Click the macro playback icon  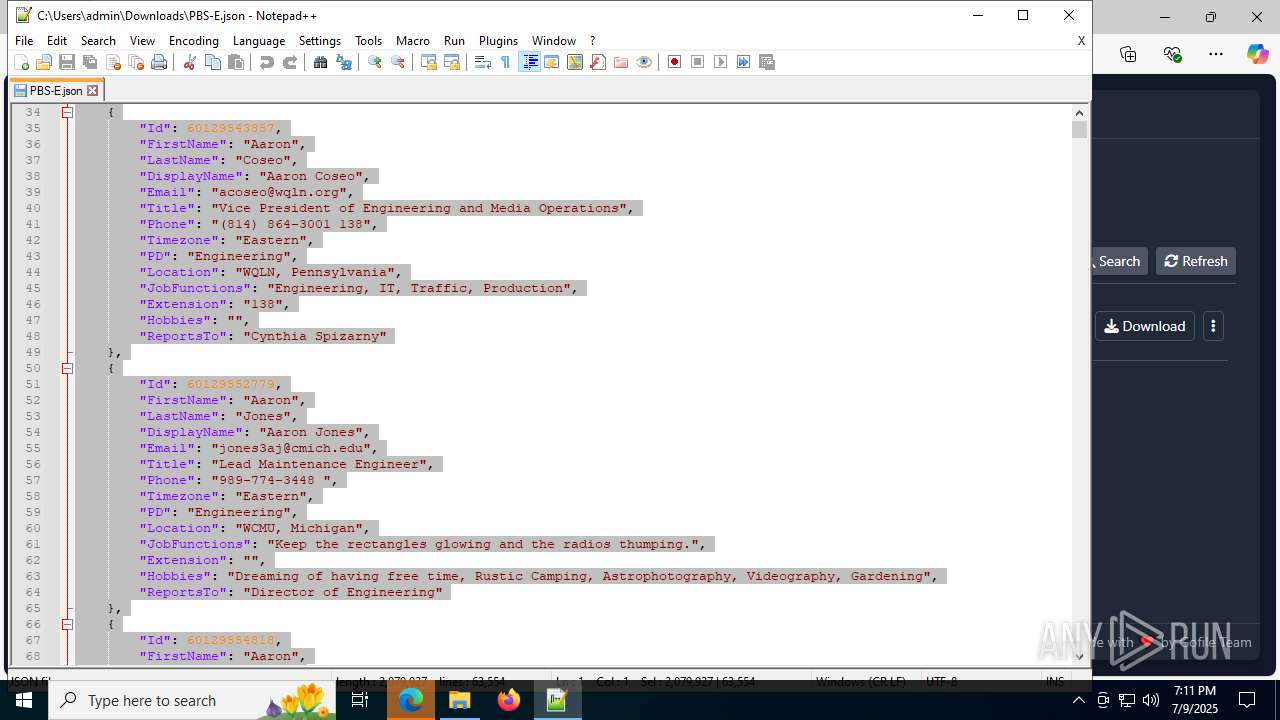click(720, 62)
